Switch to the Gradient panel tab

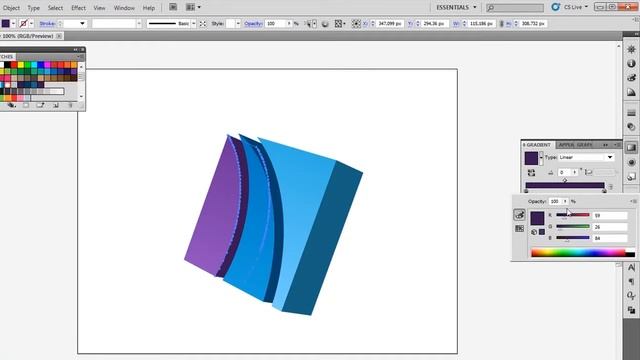[x=537, y=145]
